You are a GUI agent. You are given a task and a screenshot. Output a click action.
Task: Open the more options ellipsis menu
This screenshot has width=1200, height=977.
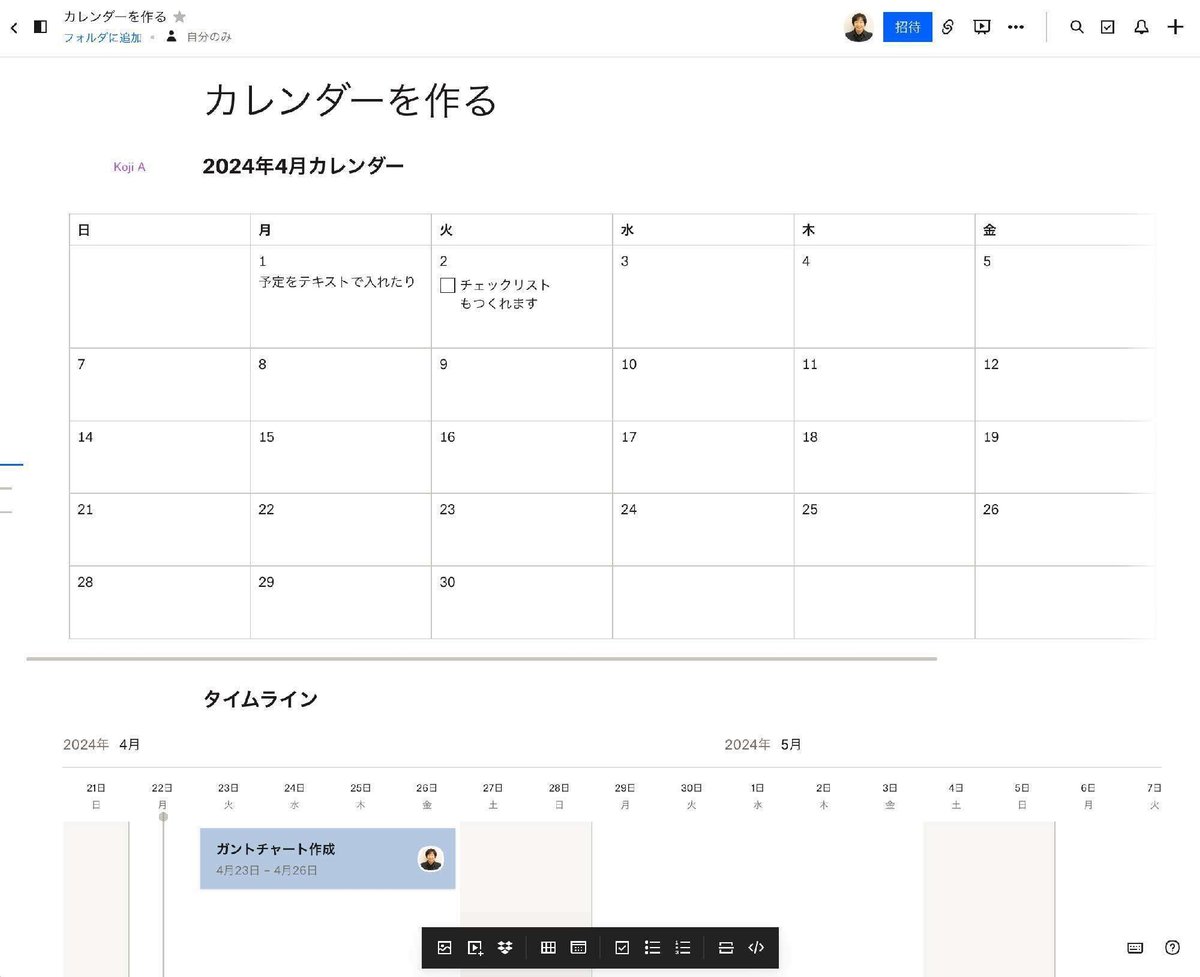pos(1016,27)
